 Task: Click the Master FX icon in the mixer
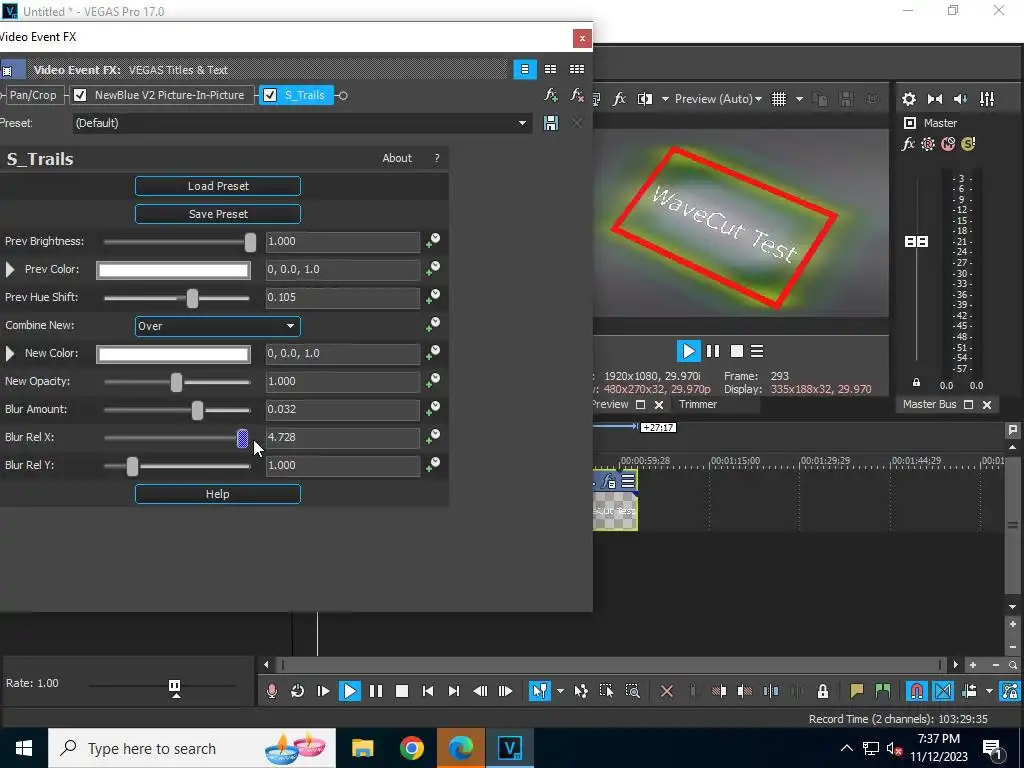click(908, 144)
